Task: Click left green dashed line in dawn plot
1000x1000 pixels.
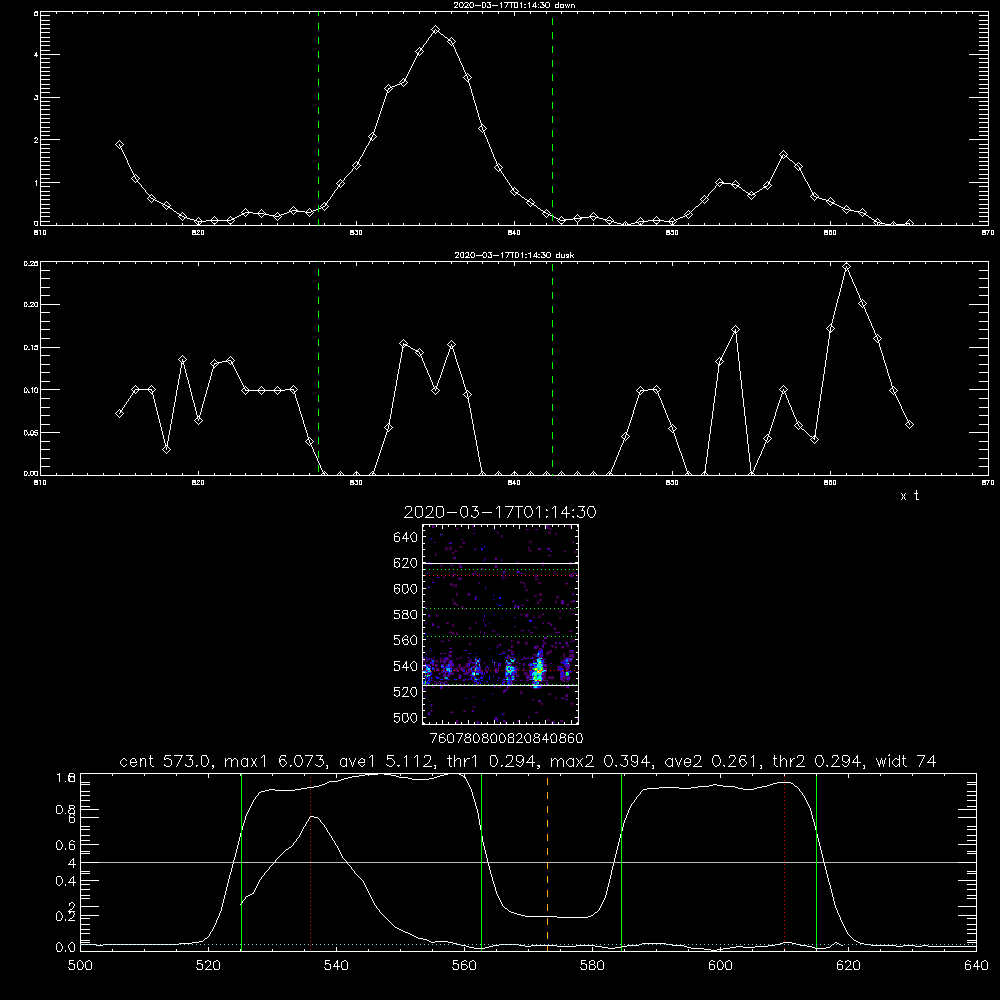Action: (318, 118)
